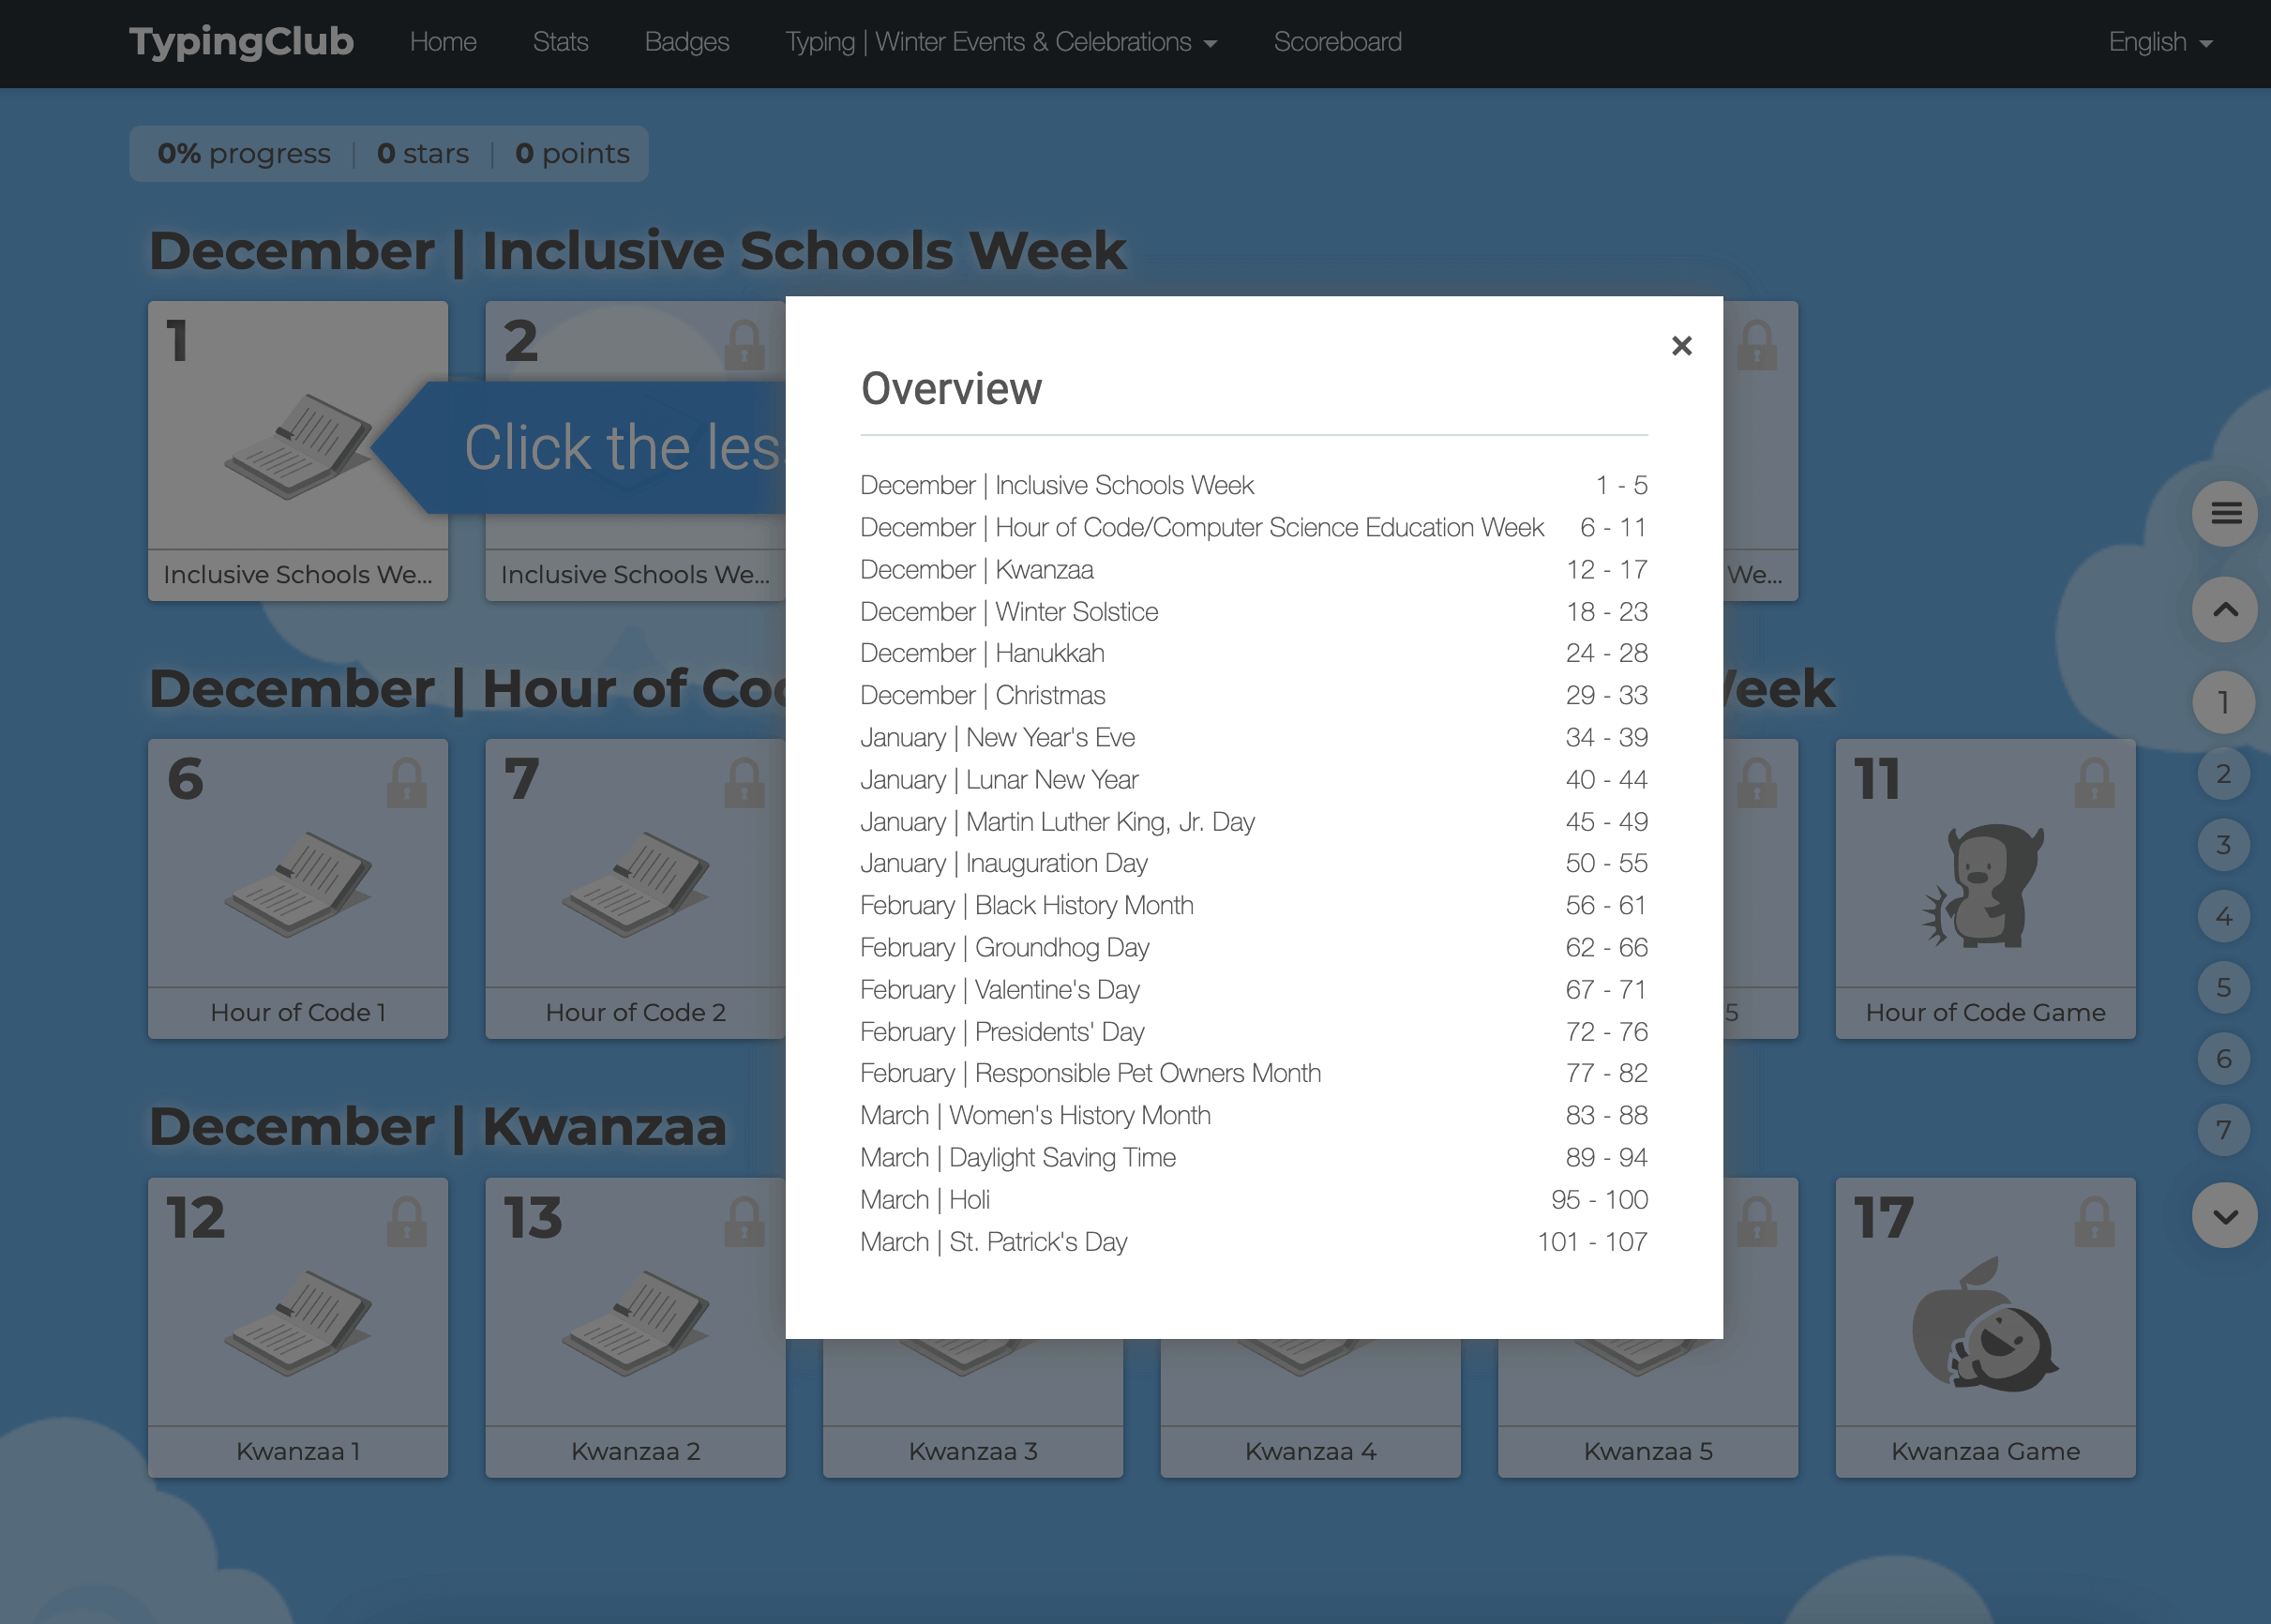The width and height of the screenshot is (2271, 1624).
Task: Jump to section 3 in side navigator
Action: coord(2223,845)
